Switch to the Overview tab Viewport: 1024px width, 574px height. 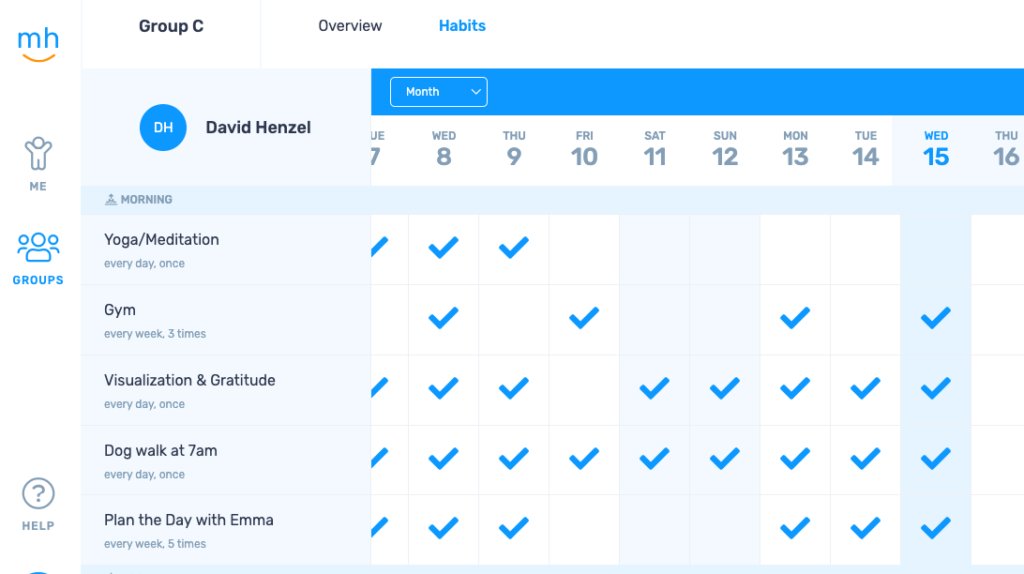[x=350, y=25]
